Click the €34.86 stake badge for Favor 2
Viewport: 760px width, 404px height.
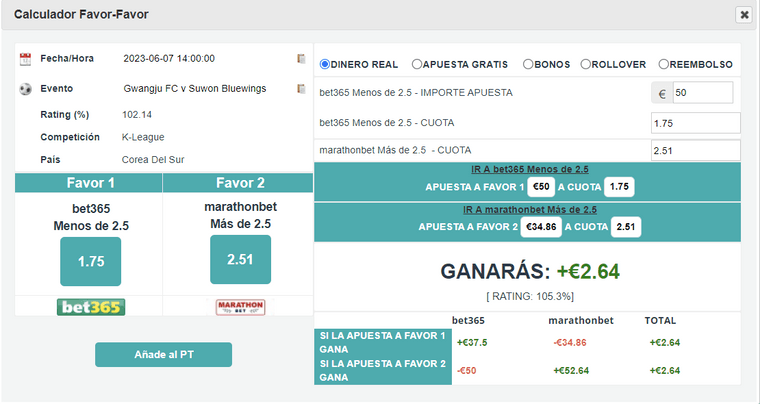click(541, 227)
